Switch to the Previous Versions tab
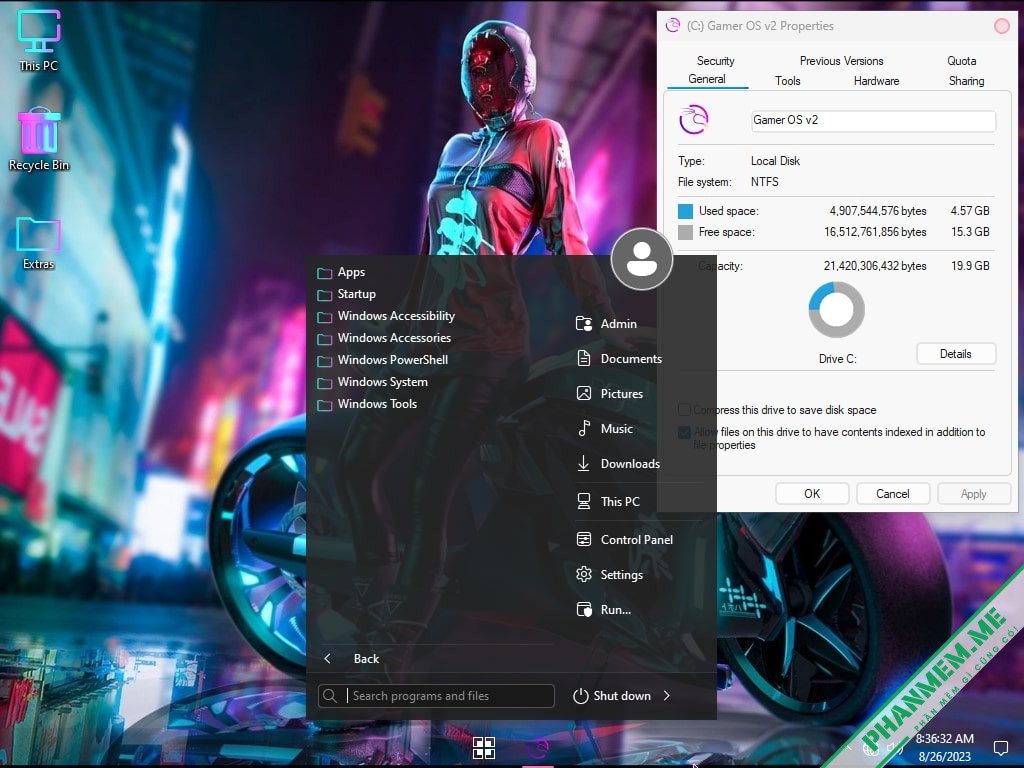The image size is (1024, 768). click(841, 61)
